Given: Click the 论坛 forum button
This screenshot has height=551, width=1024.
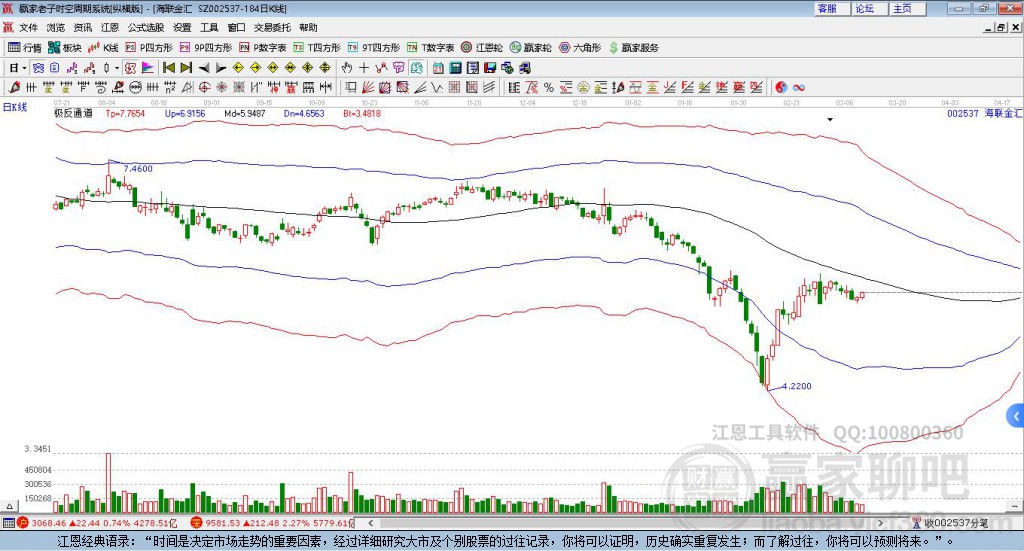Looking at the screenshot, I should [x=869, y=8].
